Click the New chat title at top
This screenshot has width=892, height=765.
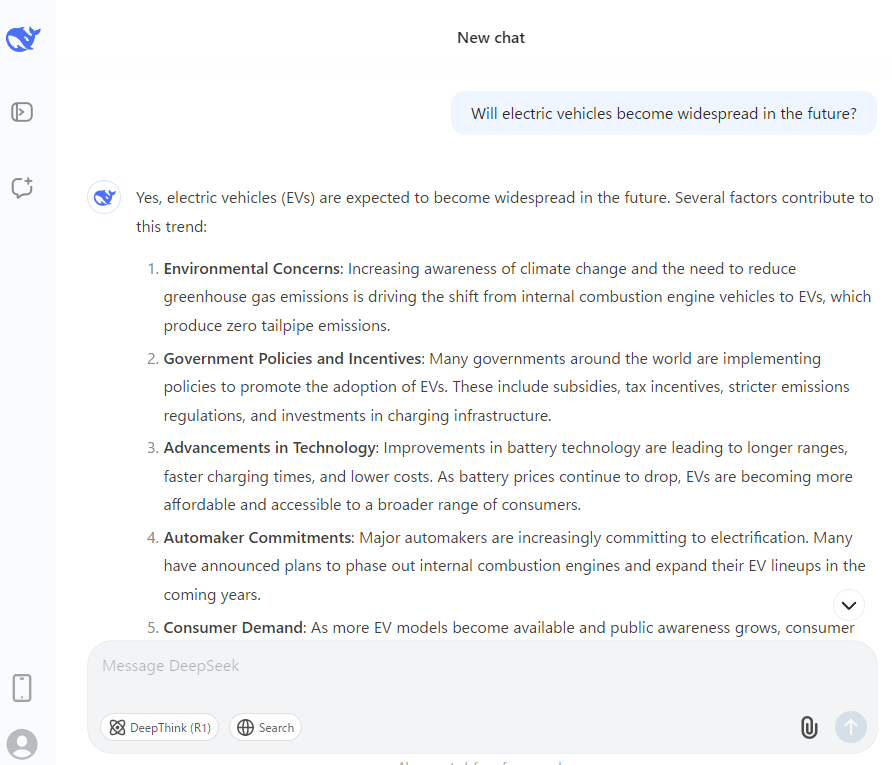click(491, 38)
